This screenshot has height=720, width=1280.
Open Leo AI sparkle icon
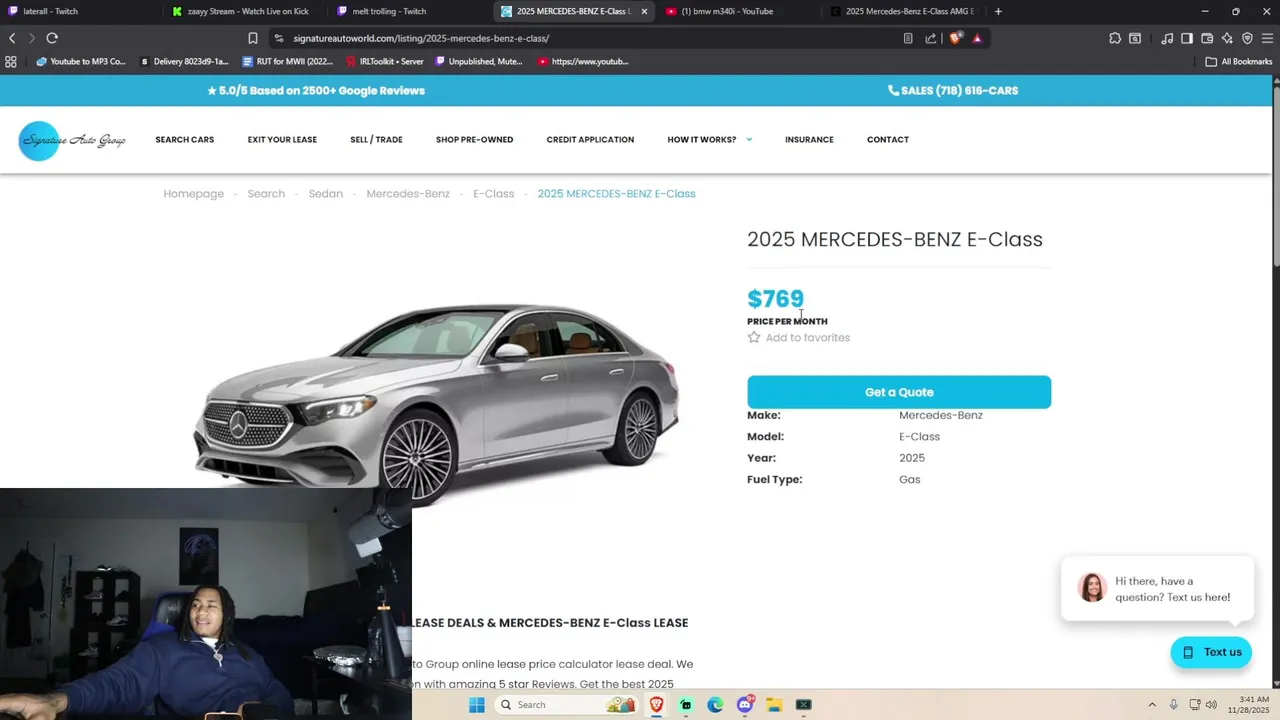[1227, 38]
